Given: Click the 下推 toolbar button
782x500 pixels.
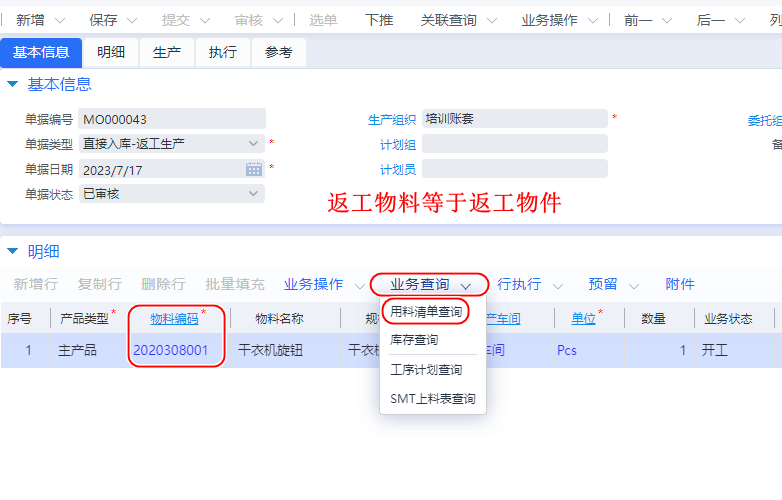Looking at the screenshot, I should pos(379,20).
